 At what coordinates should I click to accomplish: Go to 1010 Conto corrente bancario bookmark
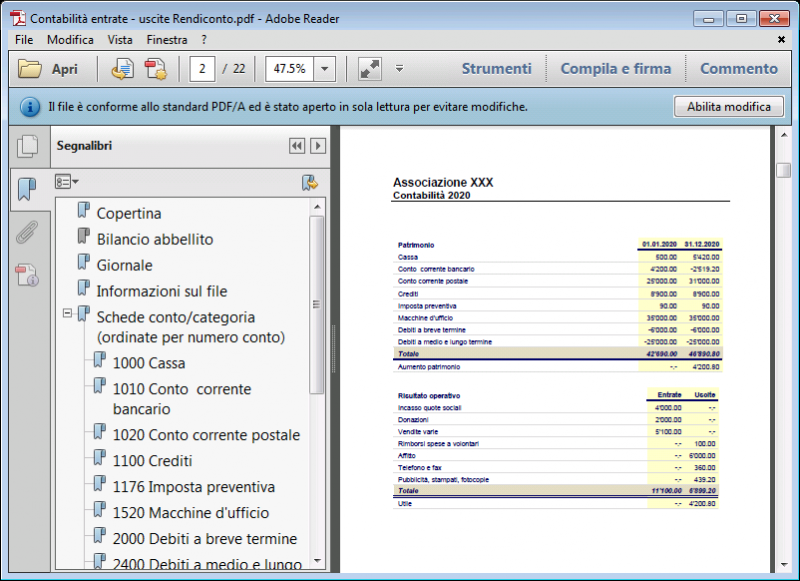coord(182,399)
